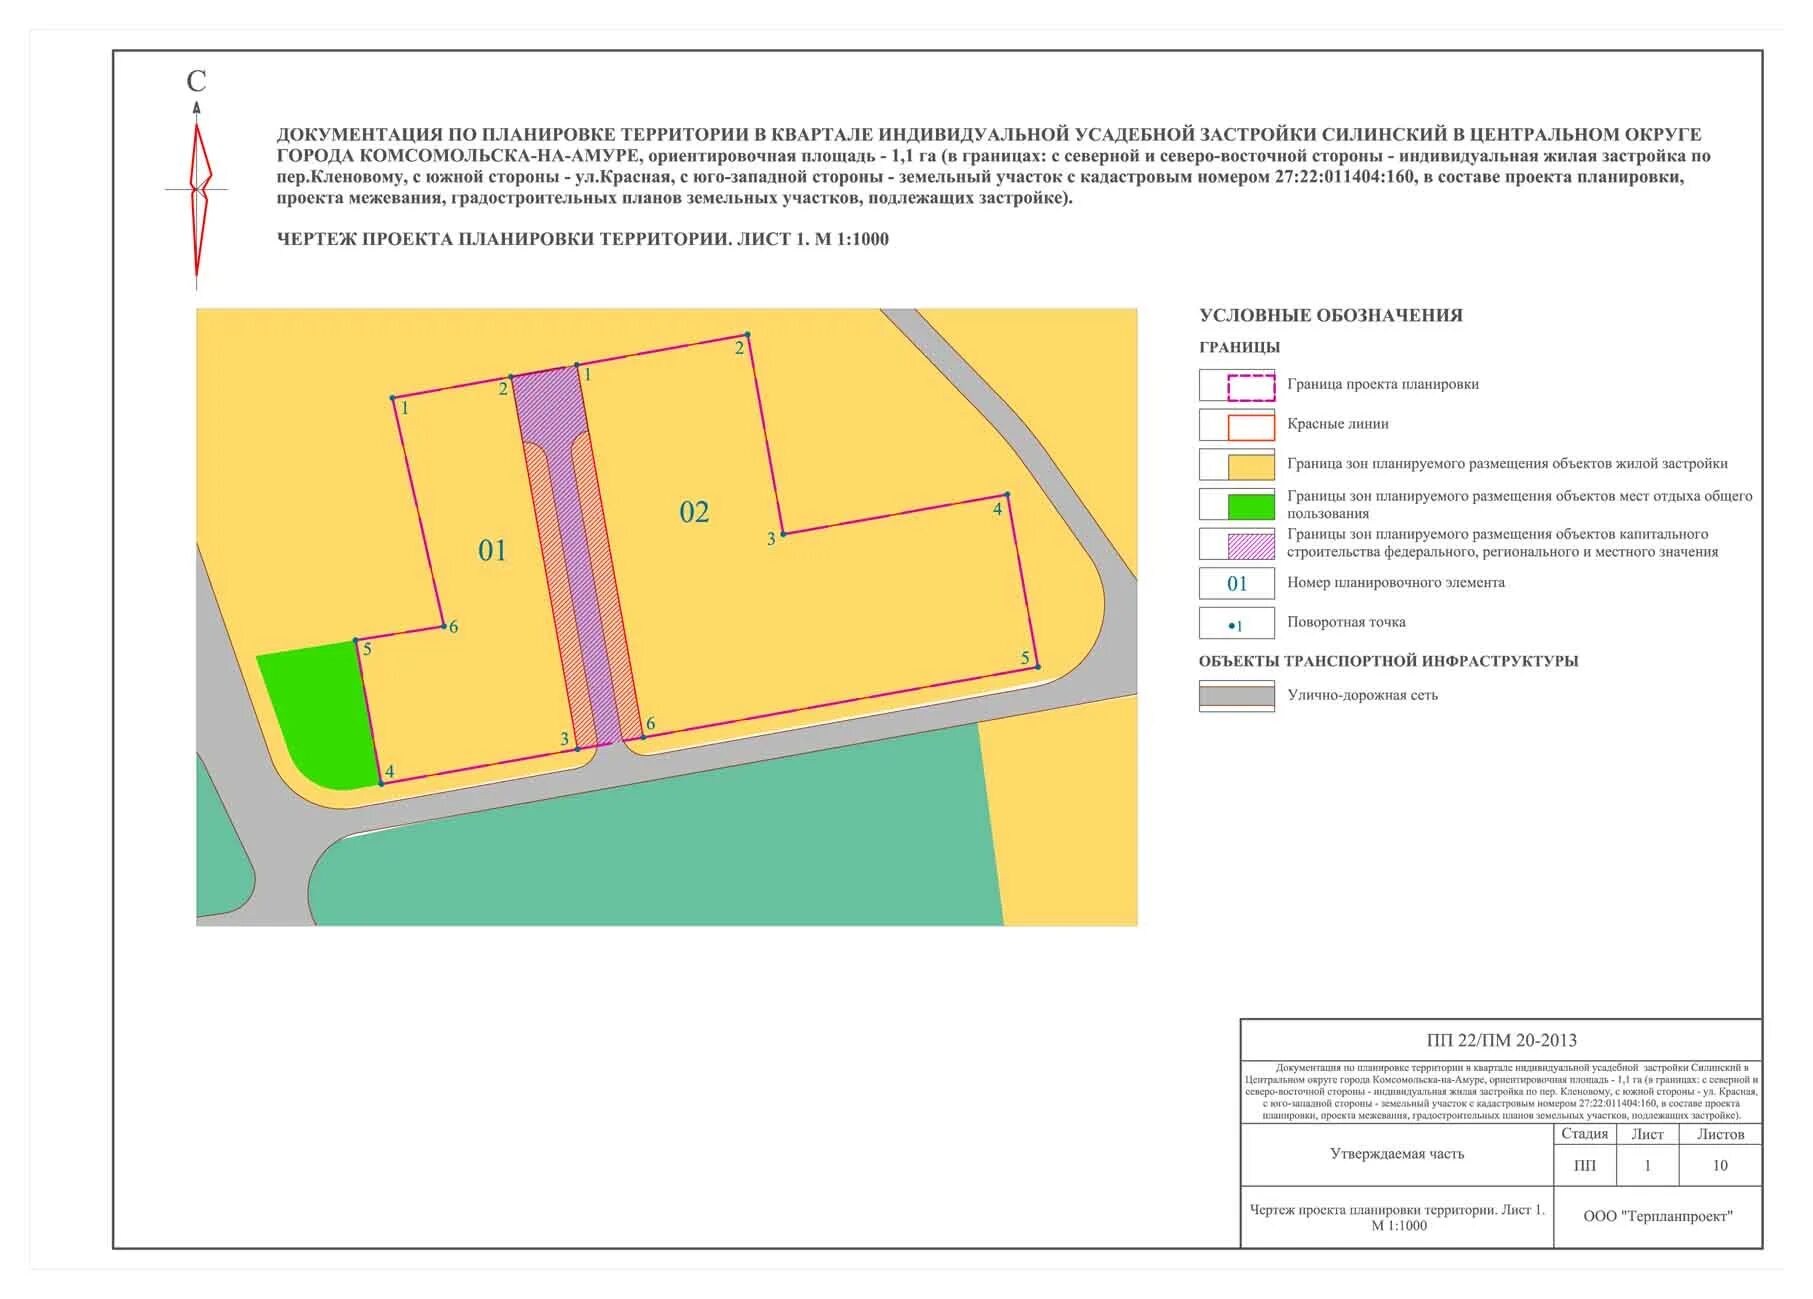Pick the bright green recreation zone legend swatch

[x=1250, y=506]
